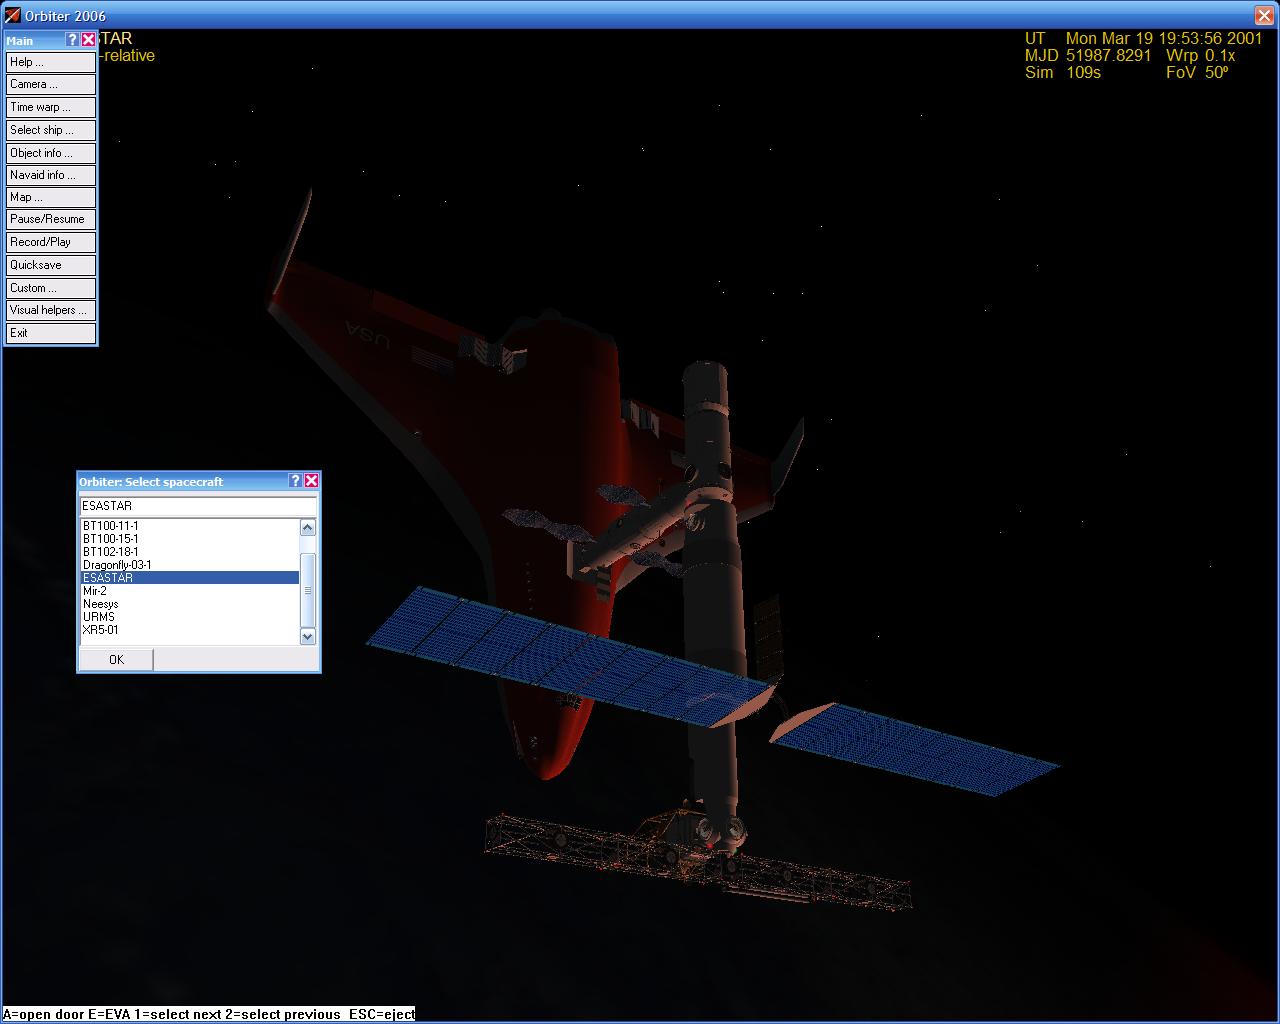Select URMS in spacecraft list
Viewport: 1280px width, 1024px height.
click(190, 617)
